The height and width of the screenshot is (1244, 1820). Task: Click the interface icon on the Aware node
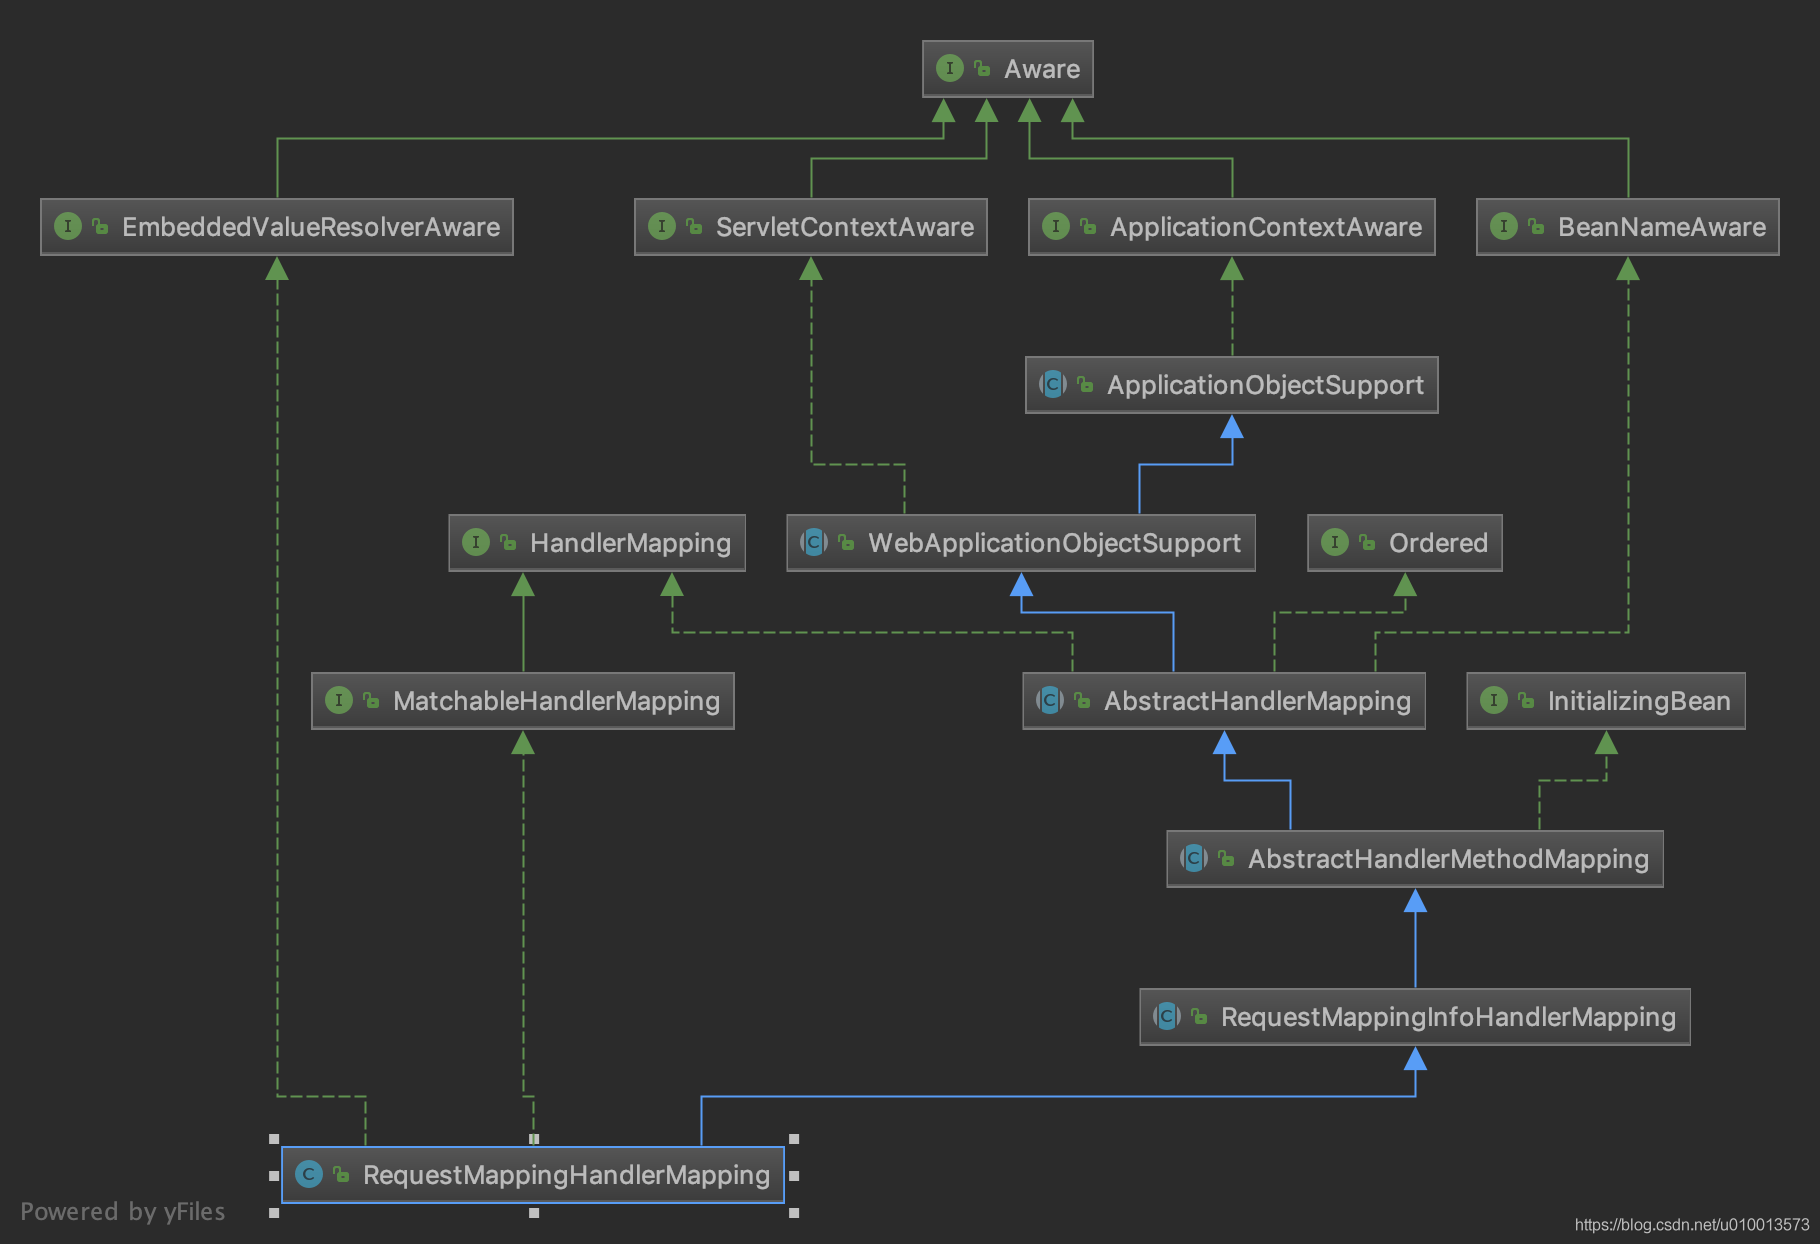tap(949, 69)
